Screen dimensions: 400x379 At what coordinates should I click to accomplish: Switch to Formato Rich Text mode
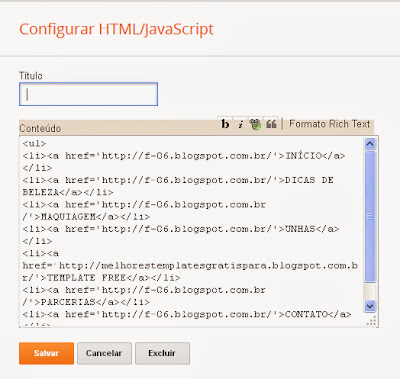point(329,124)
